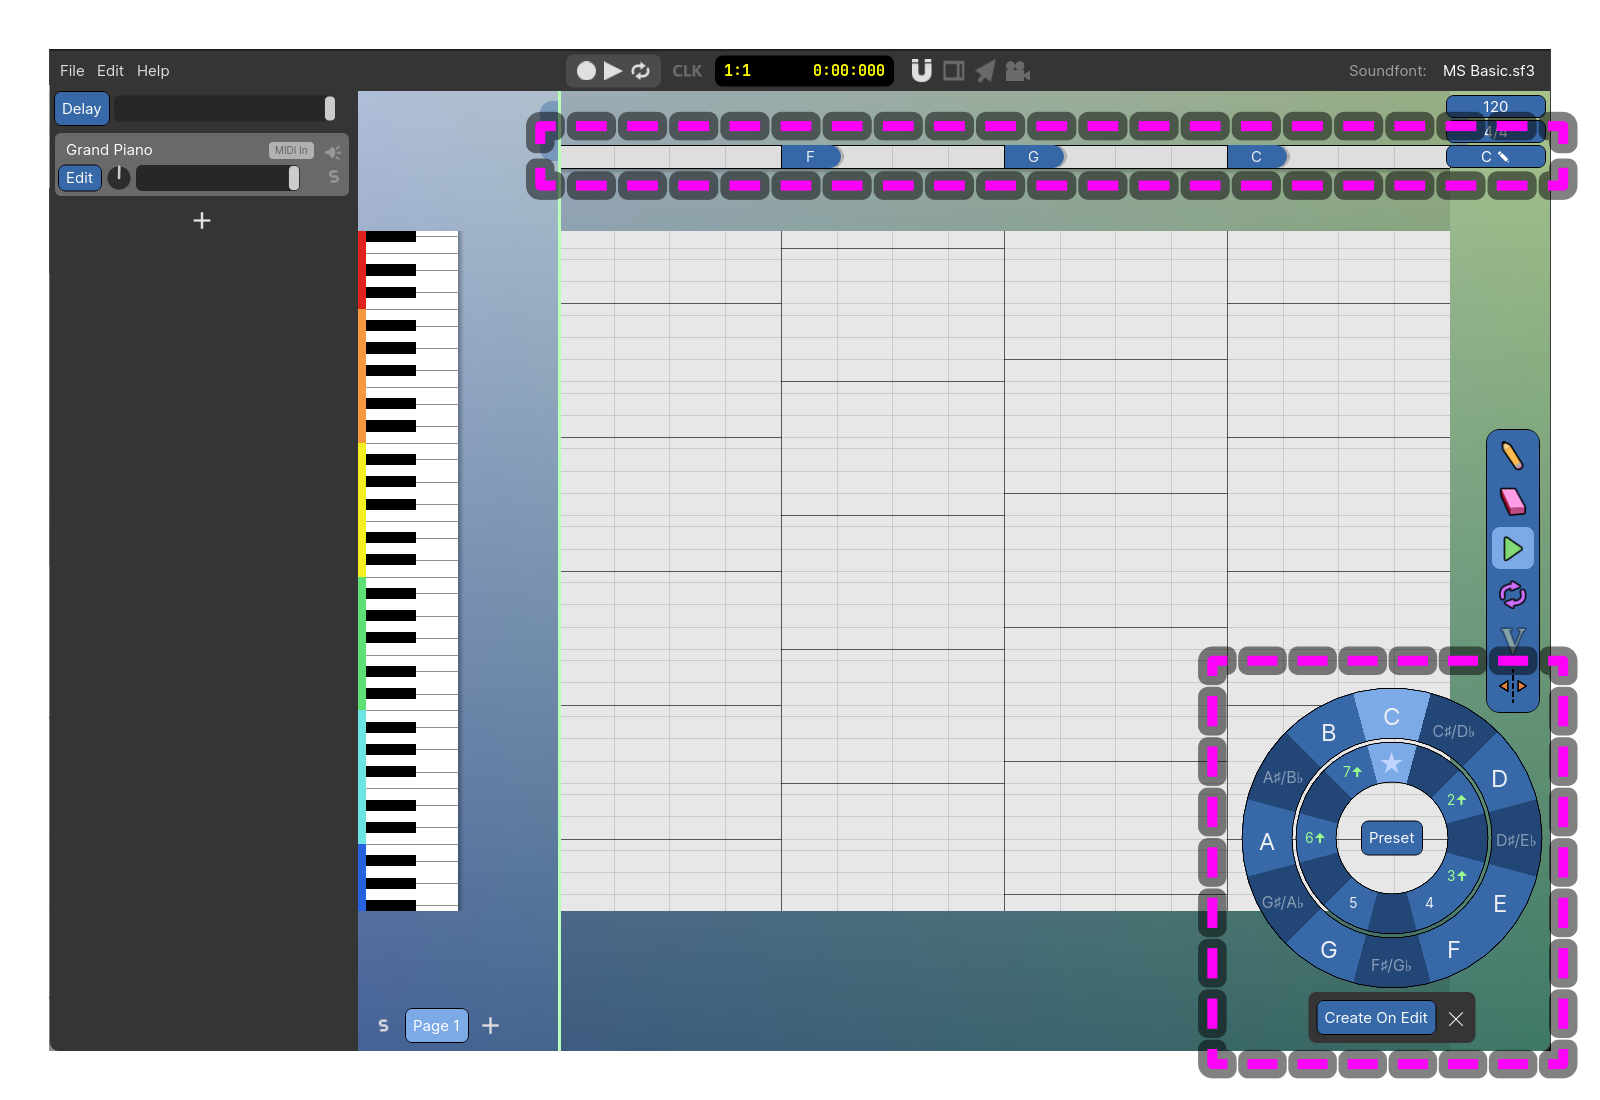Select the pink eraser tool
Viewport: 1600px width, 1100px height.
pos(1512,501)
